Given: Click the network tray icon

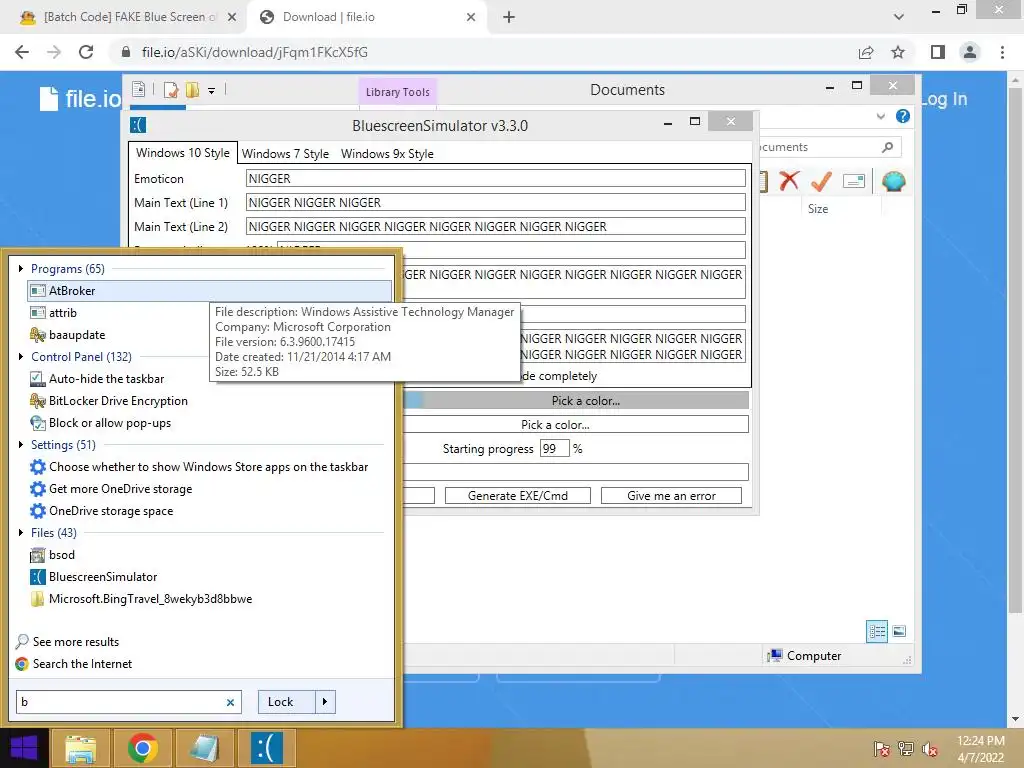Looking at the screenshot, I should pos(906,749).
